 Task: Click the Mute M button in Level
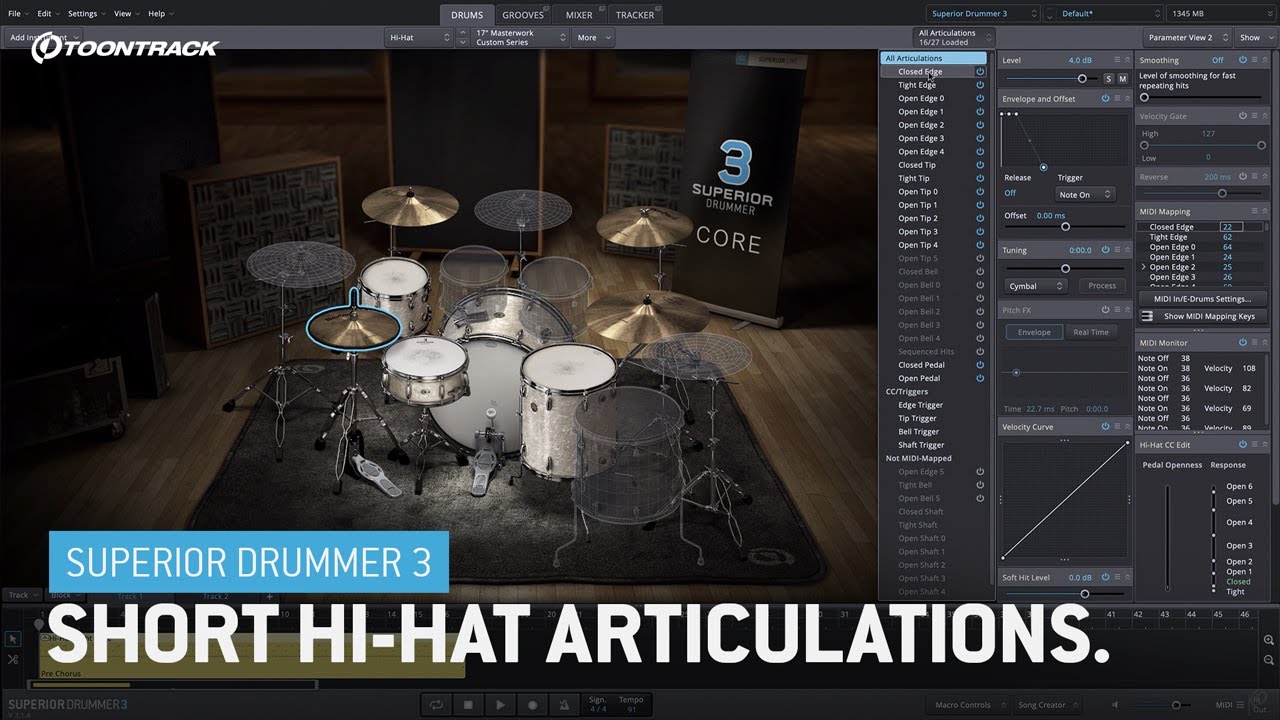click(1122, 78)
